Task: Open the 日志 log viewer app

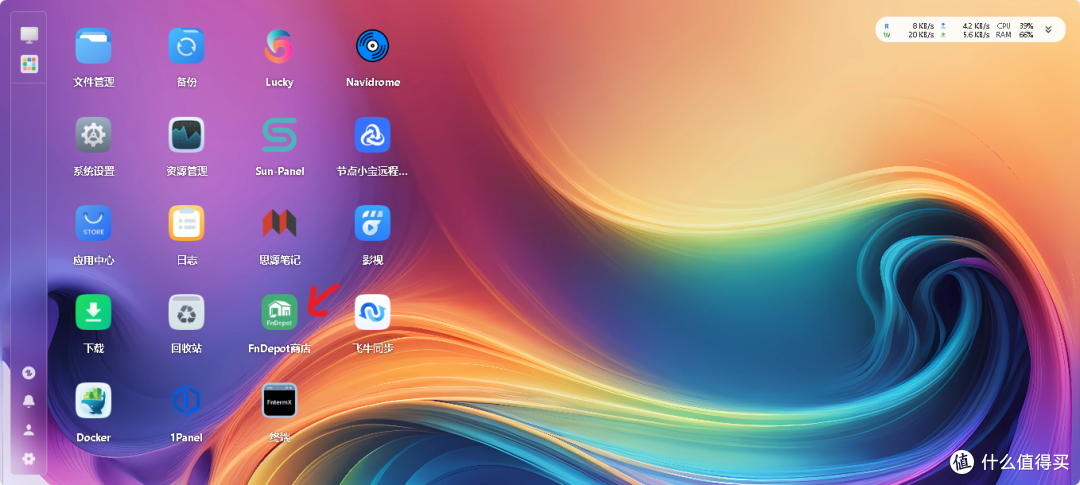Action: pos(186,223)
